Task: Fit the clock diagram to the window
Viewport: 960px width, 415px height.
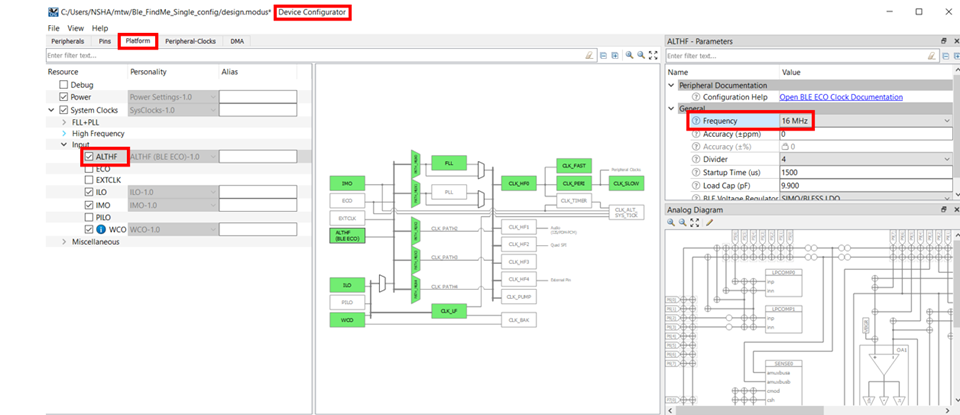Action: click(653, 55)
